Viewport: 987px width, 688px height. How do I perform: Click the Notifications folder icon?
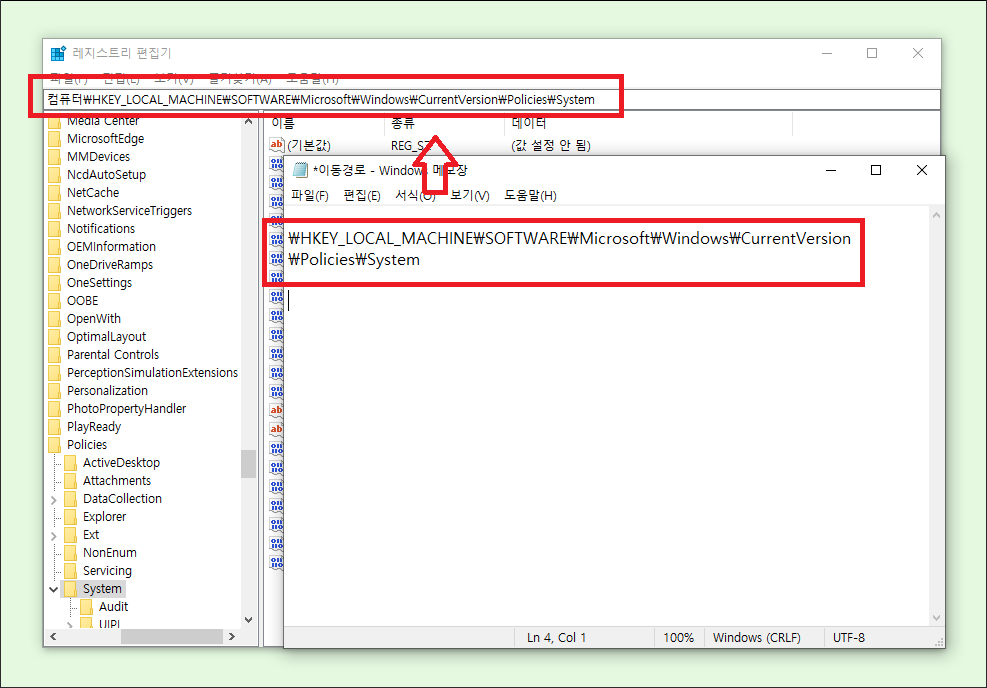[55, 228]
